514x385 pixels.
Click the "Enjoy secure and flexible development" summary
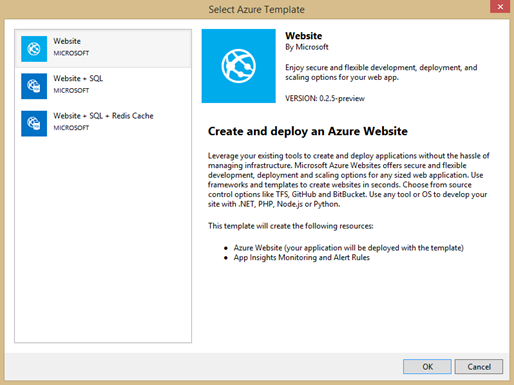coord(381,72)
